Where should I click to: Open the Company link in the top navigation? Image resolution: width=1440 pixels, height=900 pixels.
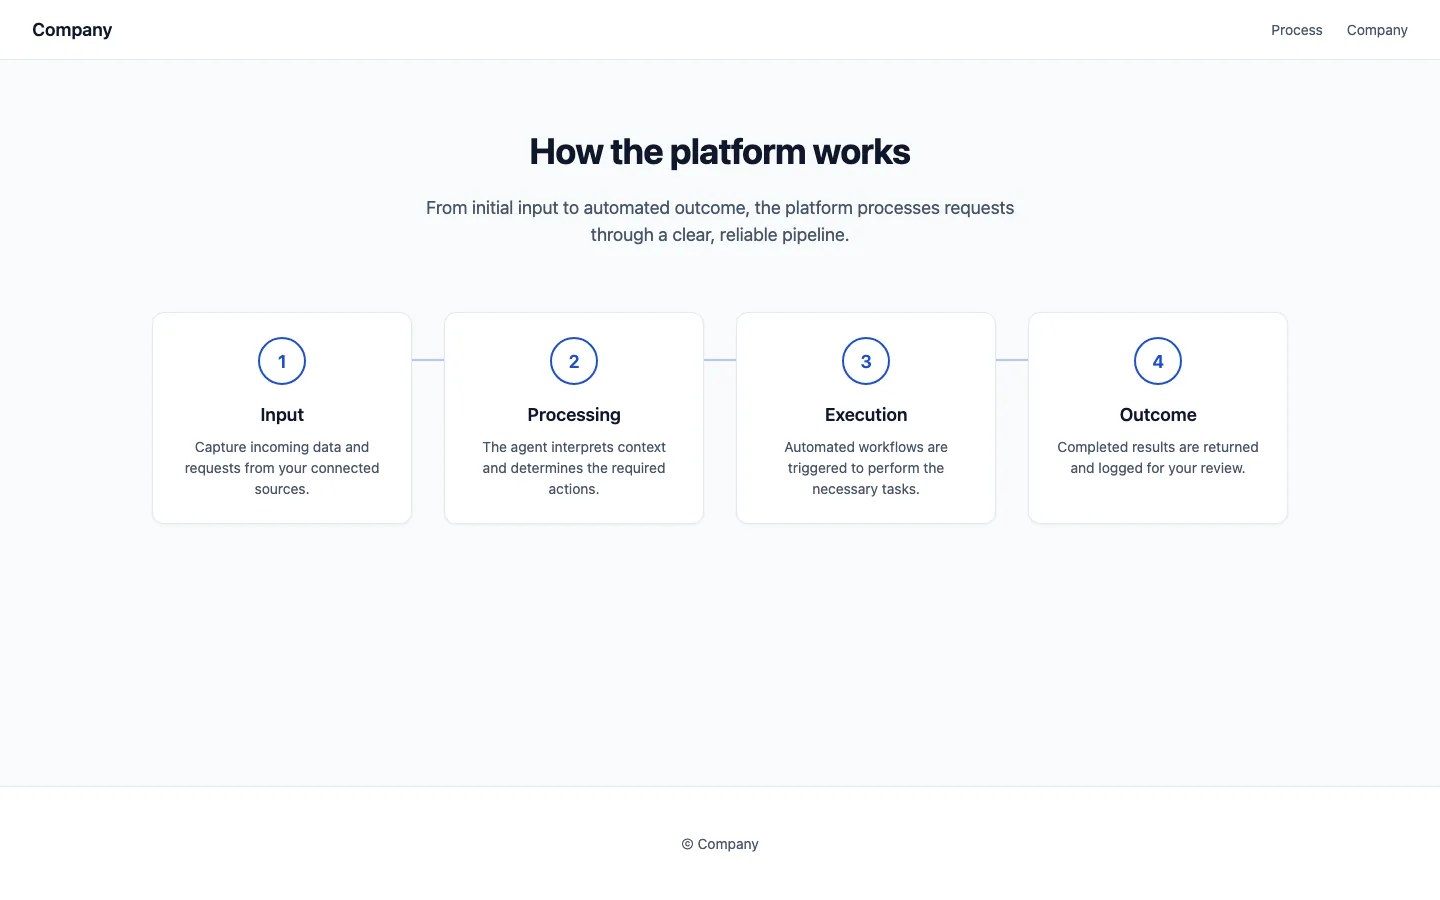point(1377,30)
